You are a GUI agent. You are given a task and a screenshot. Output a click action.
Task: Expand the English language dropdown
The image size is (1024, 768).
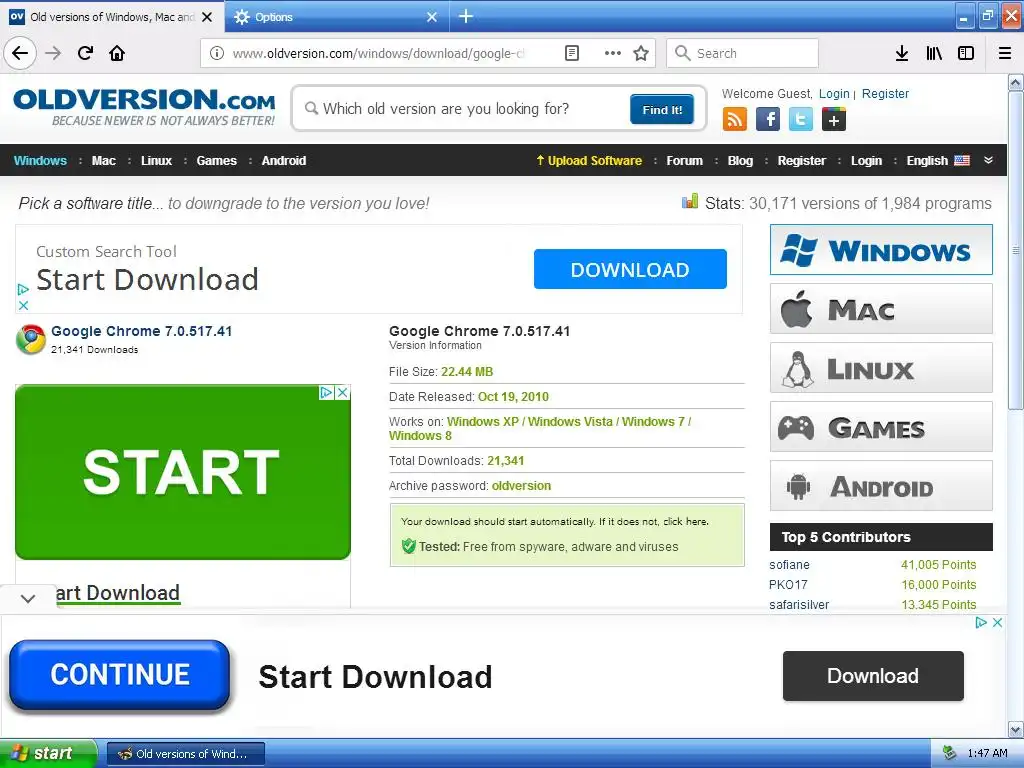click(938, 161)
